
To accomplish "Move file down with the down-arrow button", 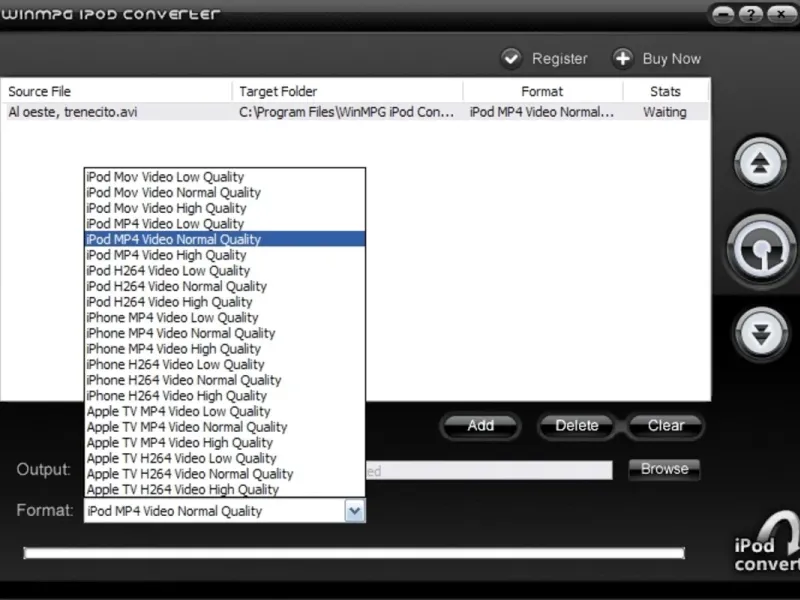I will pos(760,334).
